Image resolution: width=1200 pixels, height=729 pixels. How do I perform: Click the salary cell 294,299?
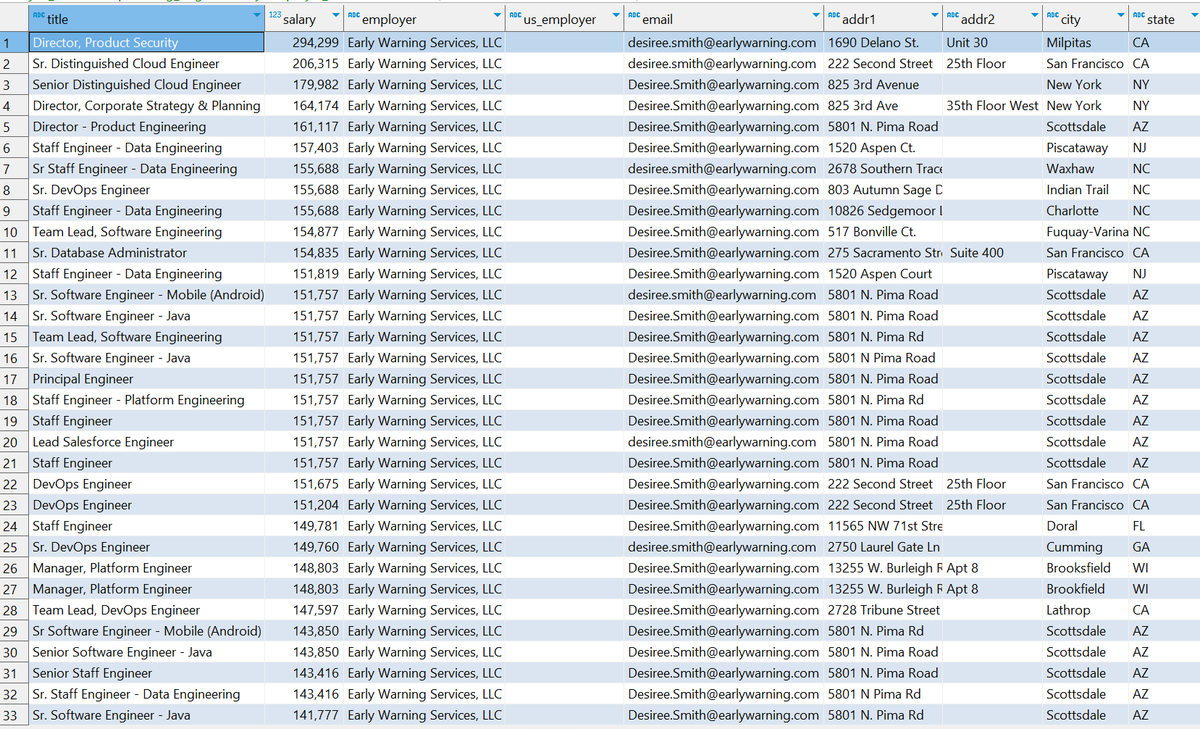305,43
